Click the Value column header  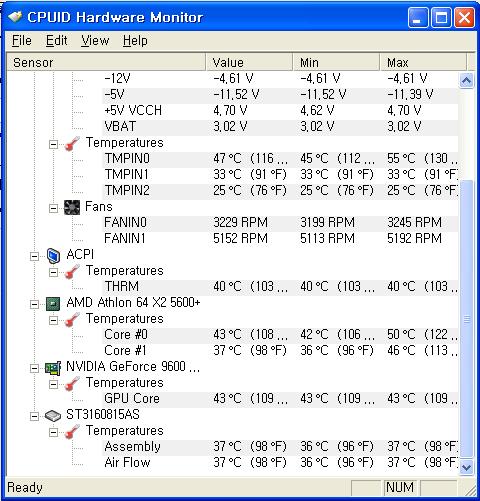249,62
